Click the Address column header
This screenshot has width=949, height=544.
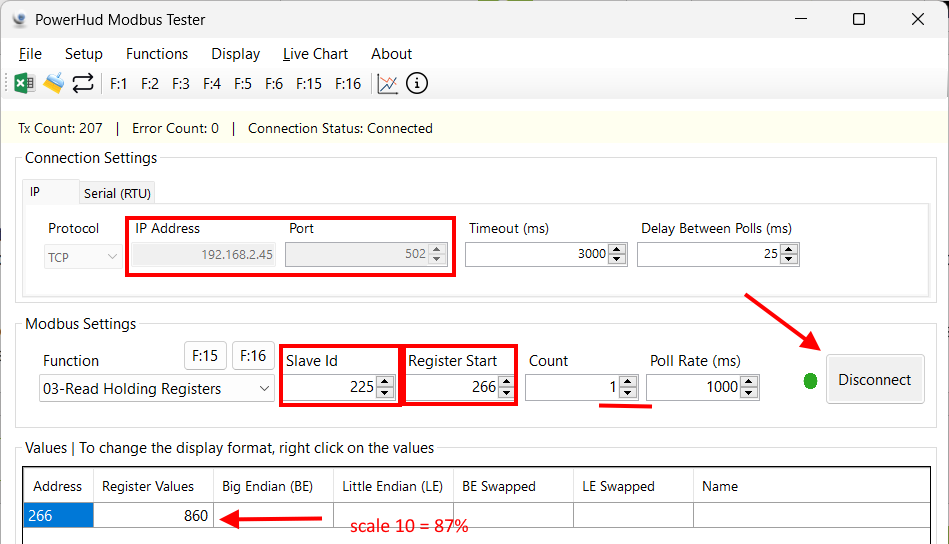click(x=58, y=486)
